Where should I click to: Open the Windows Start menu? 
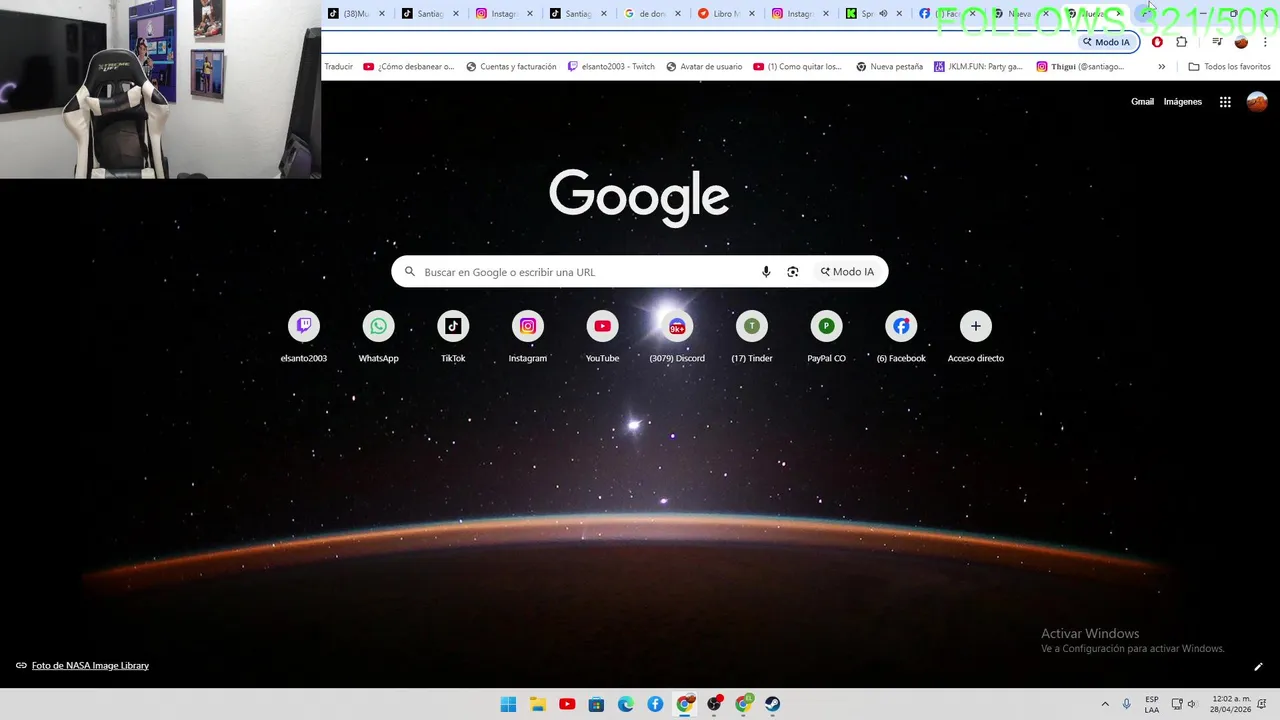pyautogui.click(x=508, y=704)
